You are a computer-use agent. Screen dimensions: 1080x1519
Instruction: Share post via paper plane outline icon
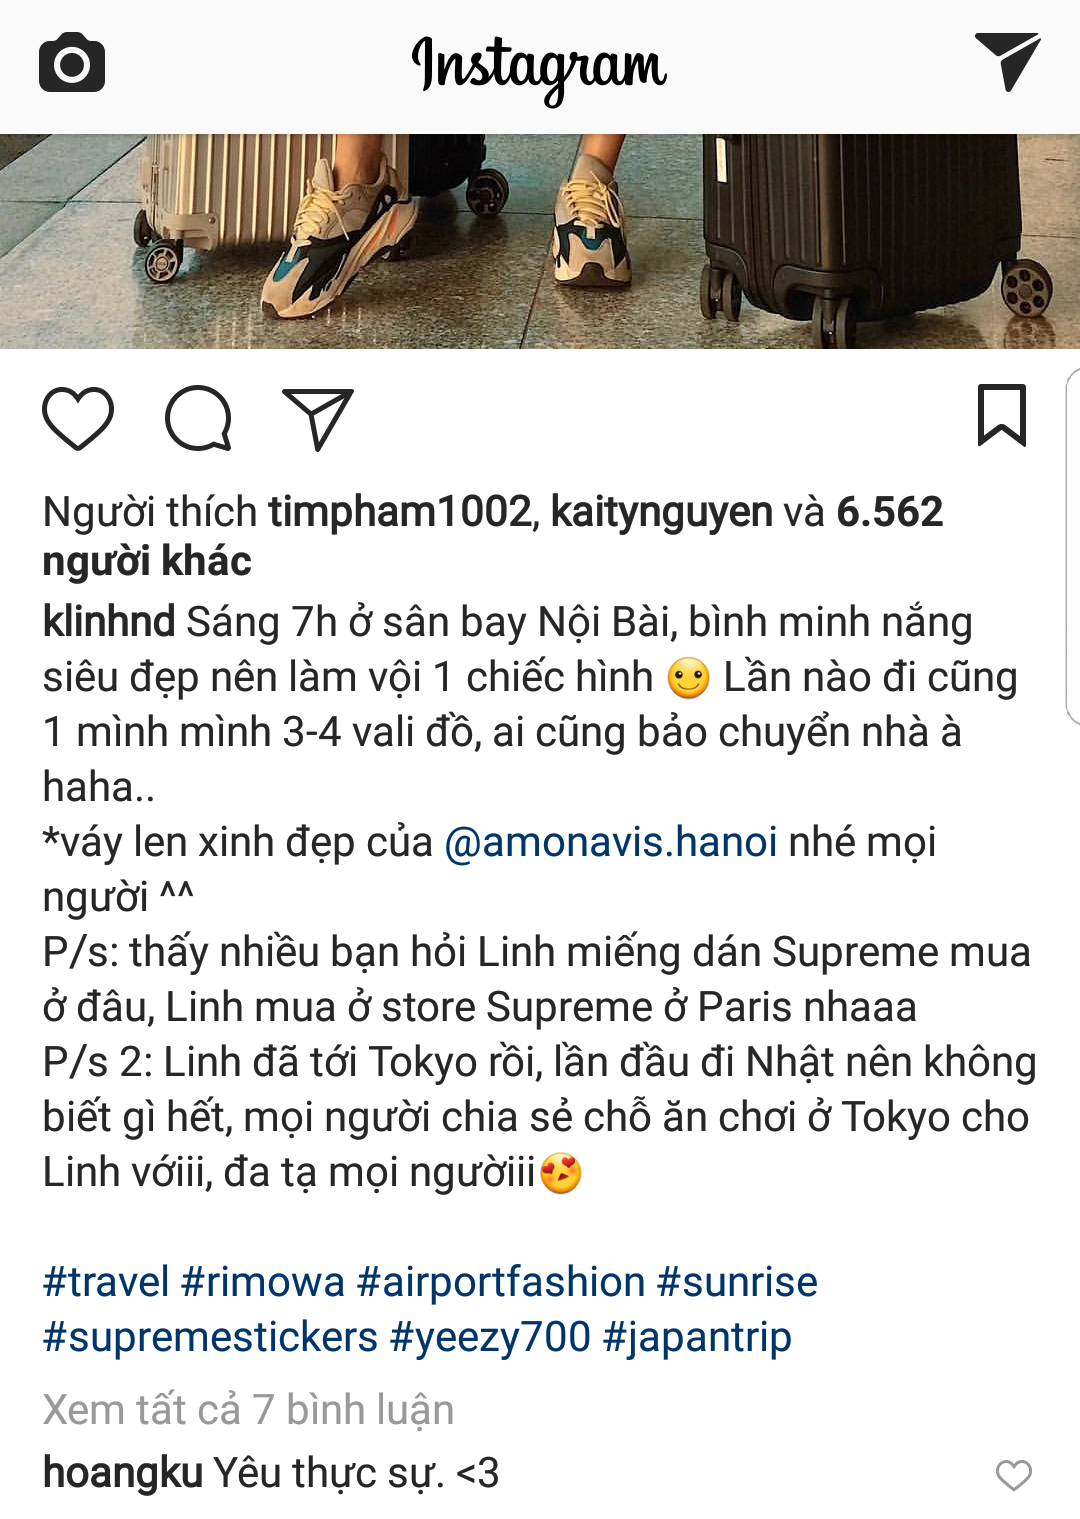(318, 418)
